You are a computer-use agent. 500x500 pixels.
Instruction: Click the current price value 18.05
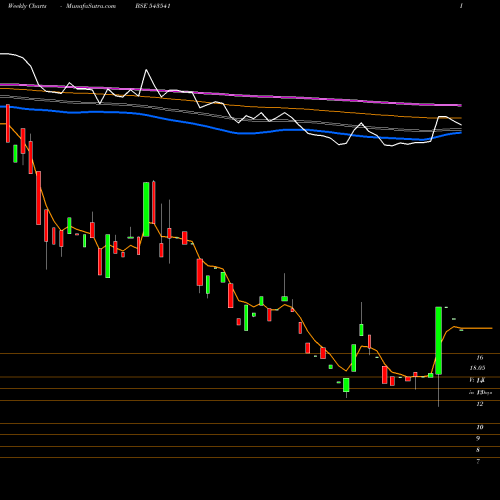pyautogui.click(x=477, y=368)
